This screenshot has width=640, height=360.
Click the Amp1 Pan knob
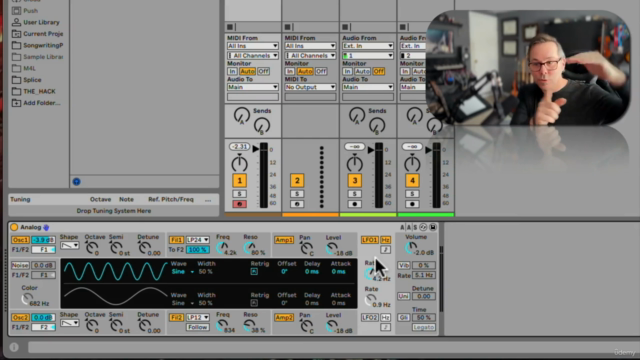tap(306, 248)
